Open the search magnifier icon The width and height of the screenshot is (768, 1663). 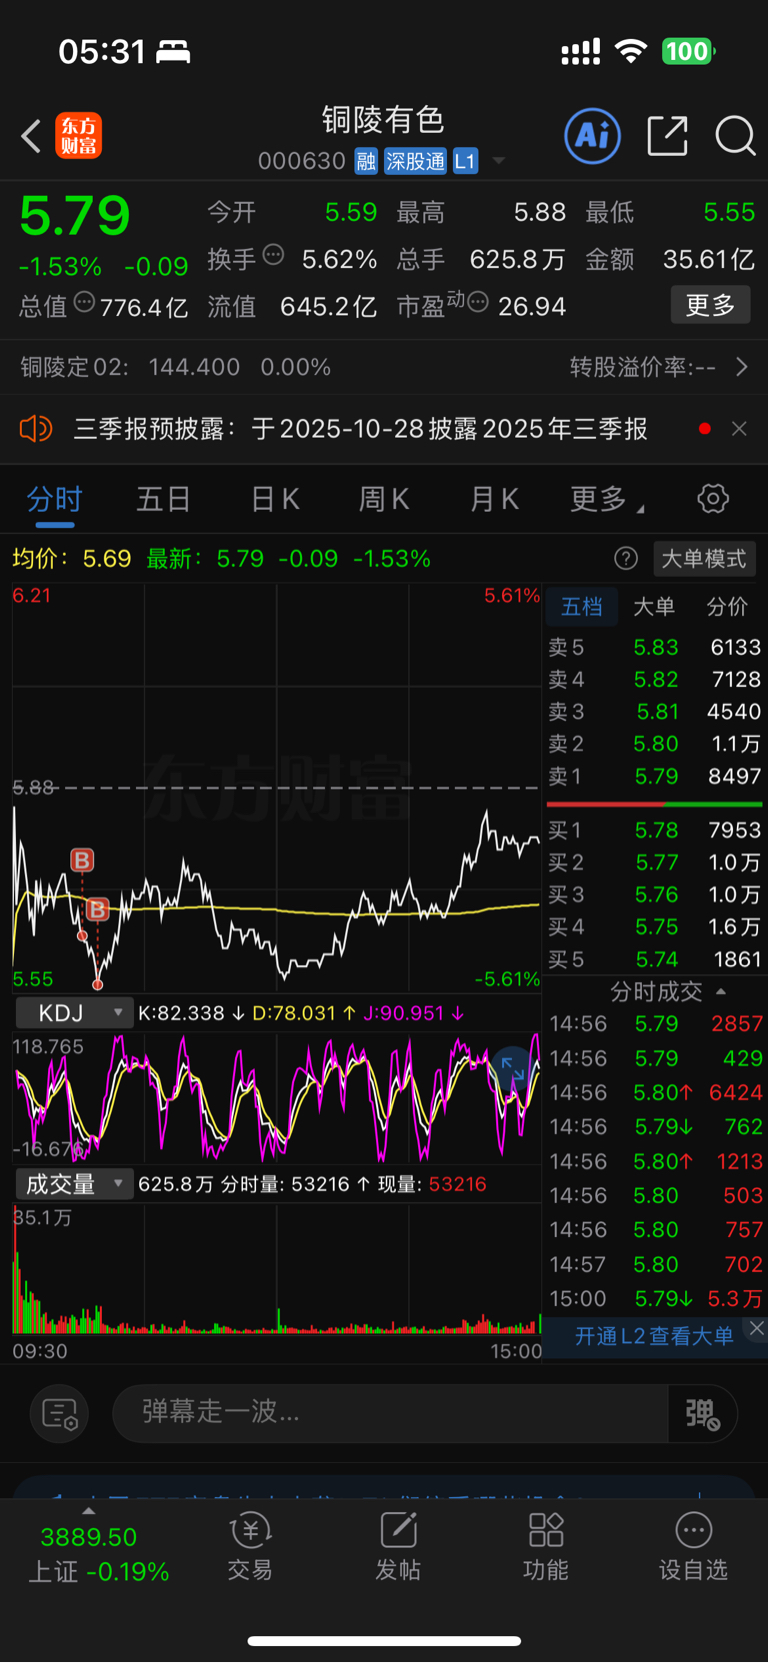(x=735, y=136)
